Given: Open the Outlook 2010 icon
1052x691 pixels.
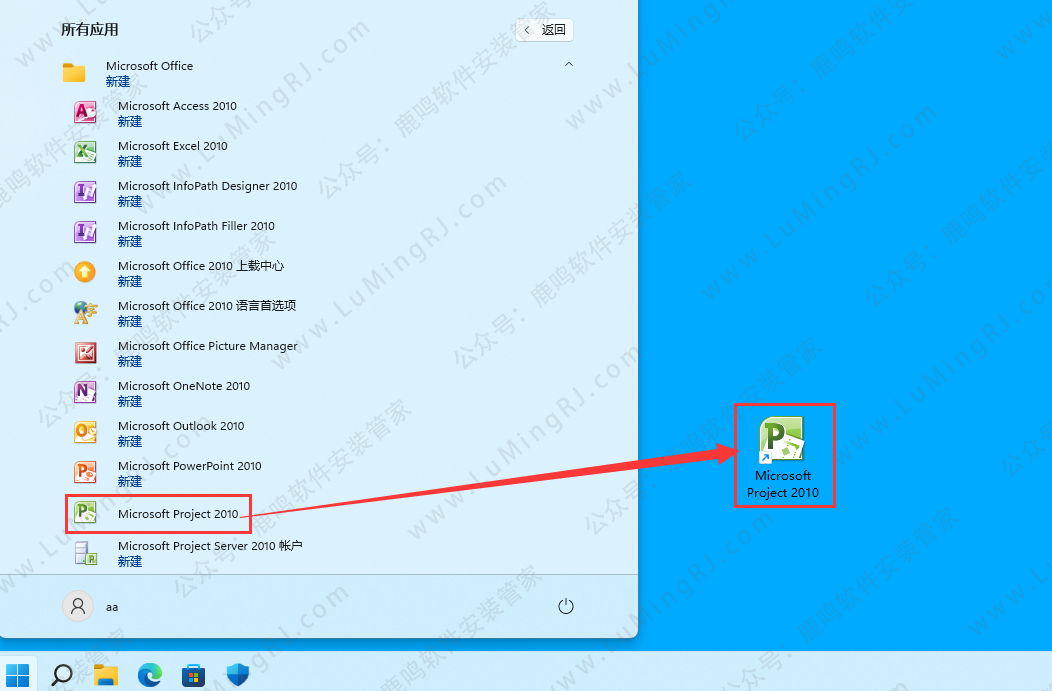Looking at the screenshot, I should click(85, 432).
